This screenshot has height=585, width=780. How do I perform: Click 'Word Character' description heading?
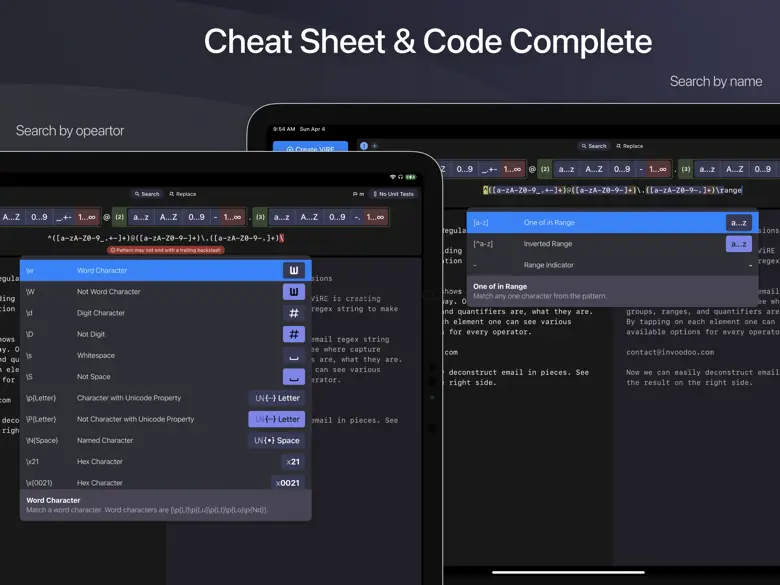point(53,500)
